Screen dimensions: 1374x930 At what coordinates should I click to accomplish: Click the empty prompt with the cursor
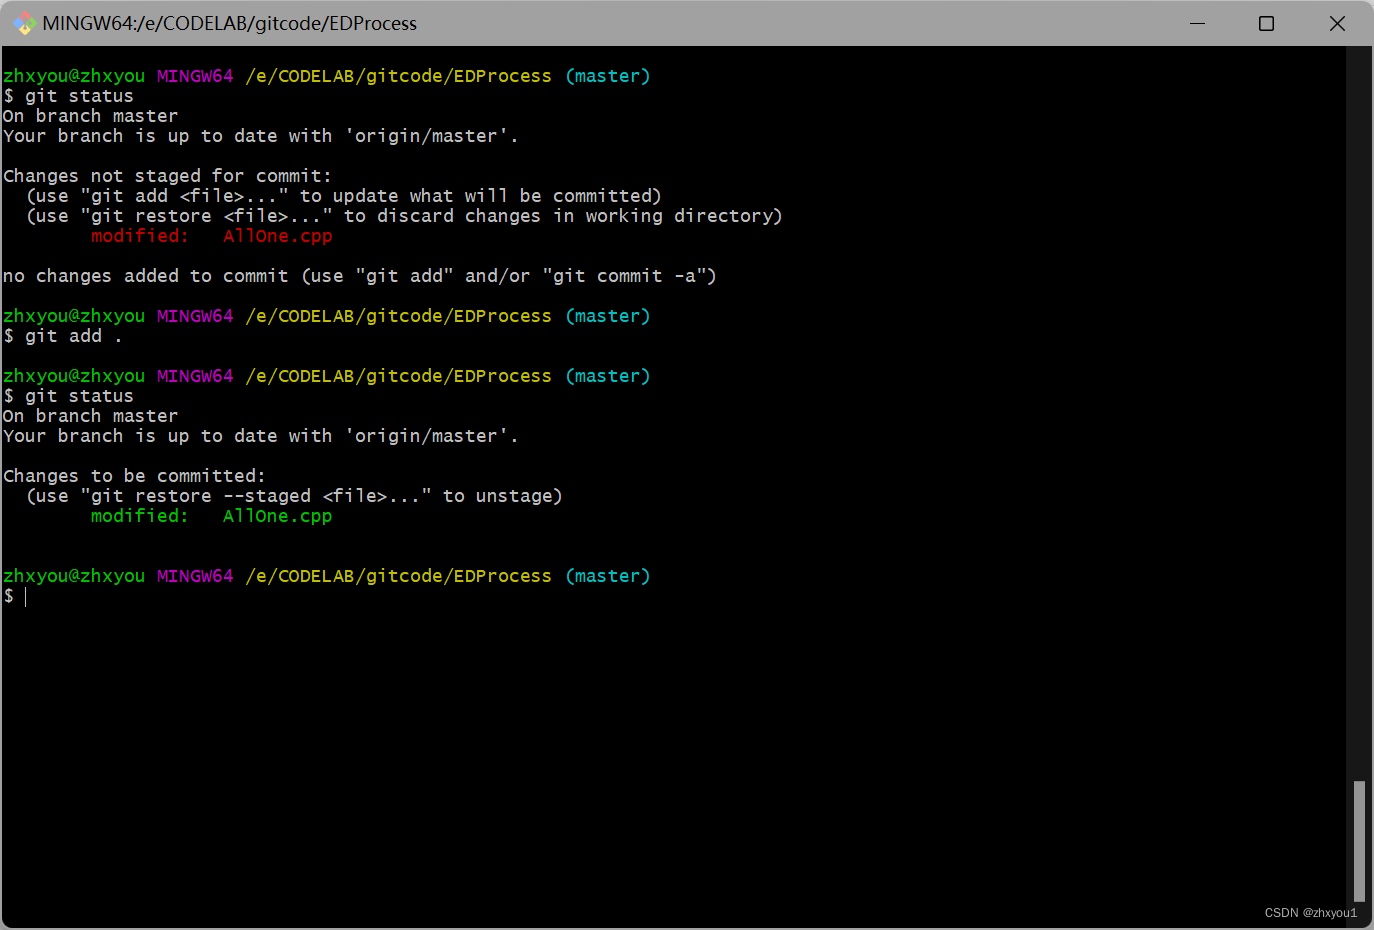tap(15, 596)
